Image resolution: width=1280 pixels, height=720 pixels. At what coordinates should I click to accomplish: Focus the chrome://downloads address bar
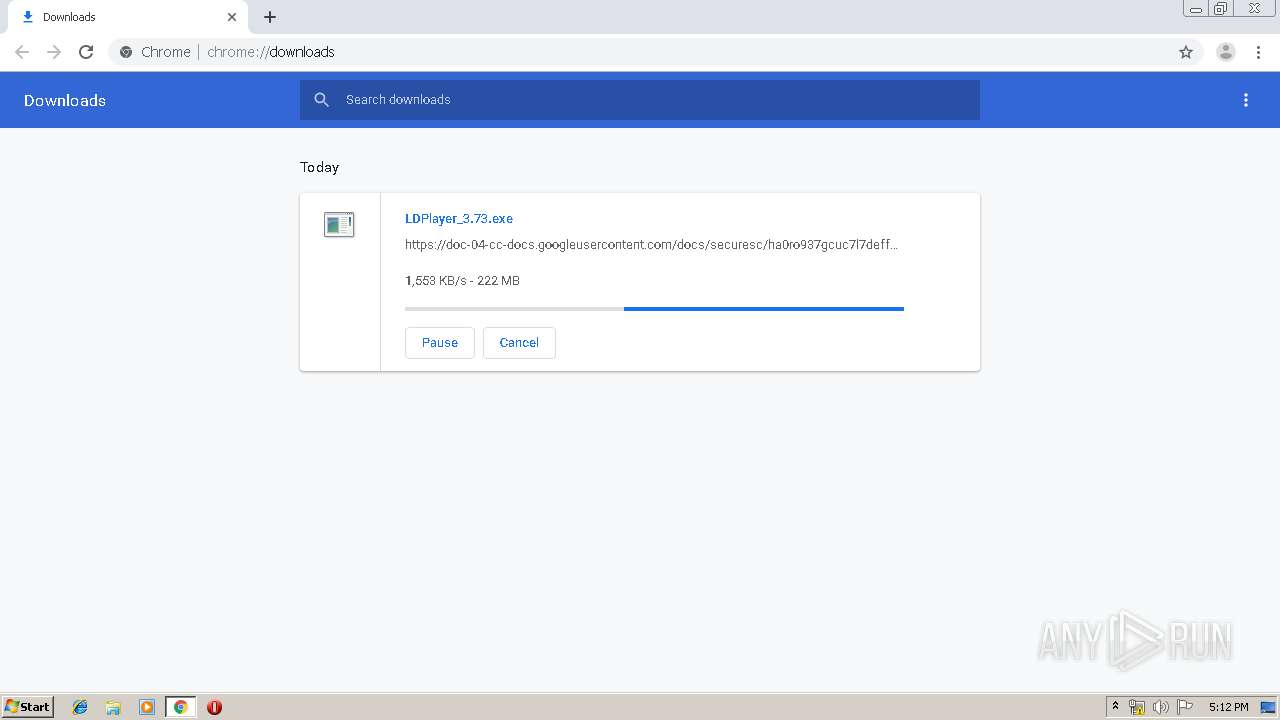tap(640, 52)
